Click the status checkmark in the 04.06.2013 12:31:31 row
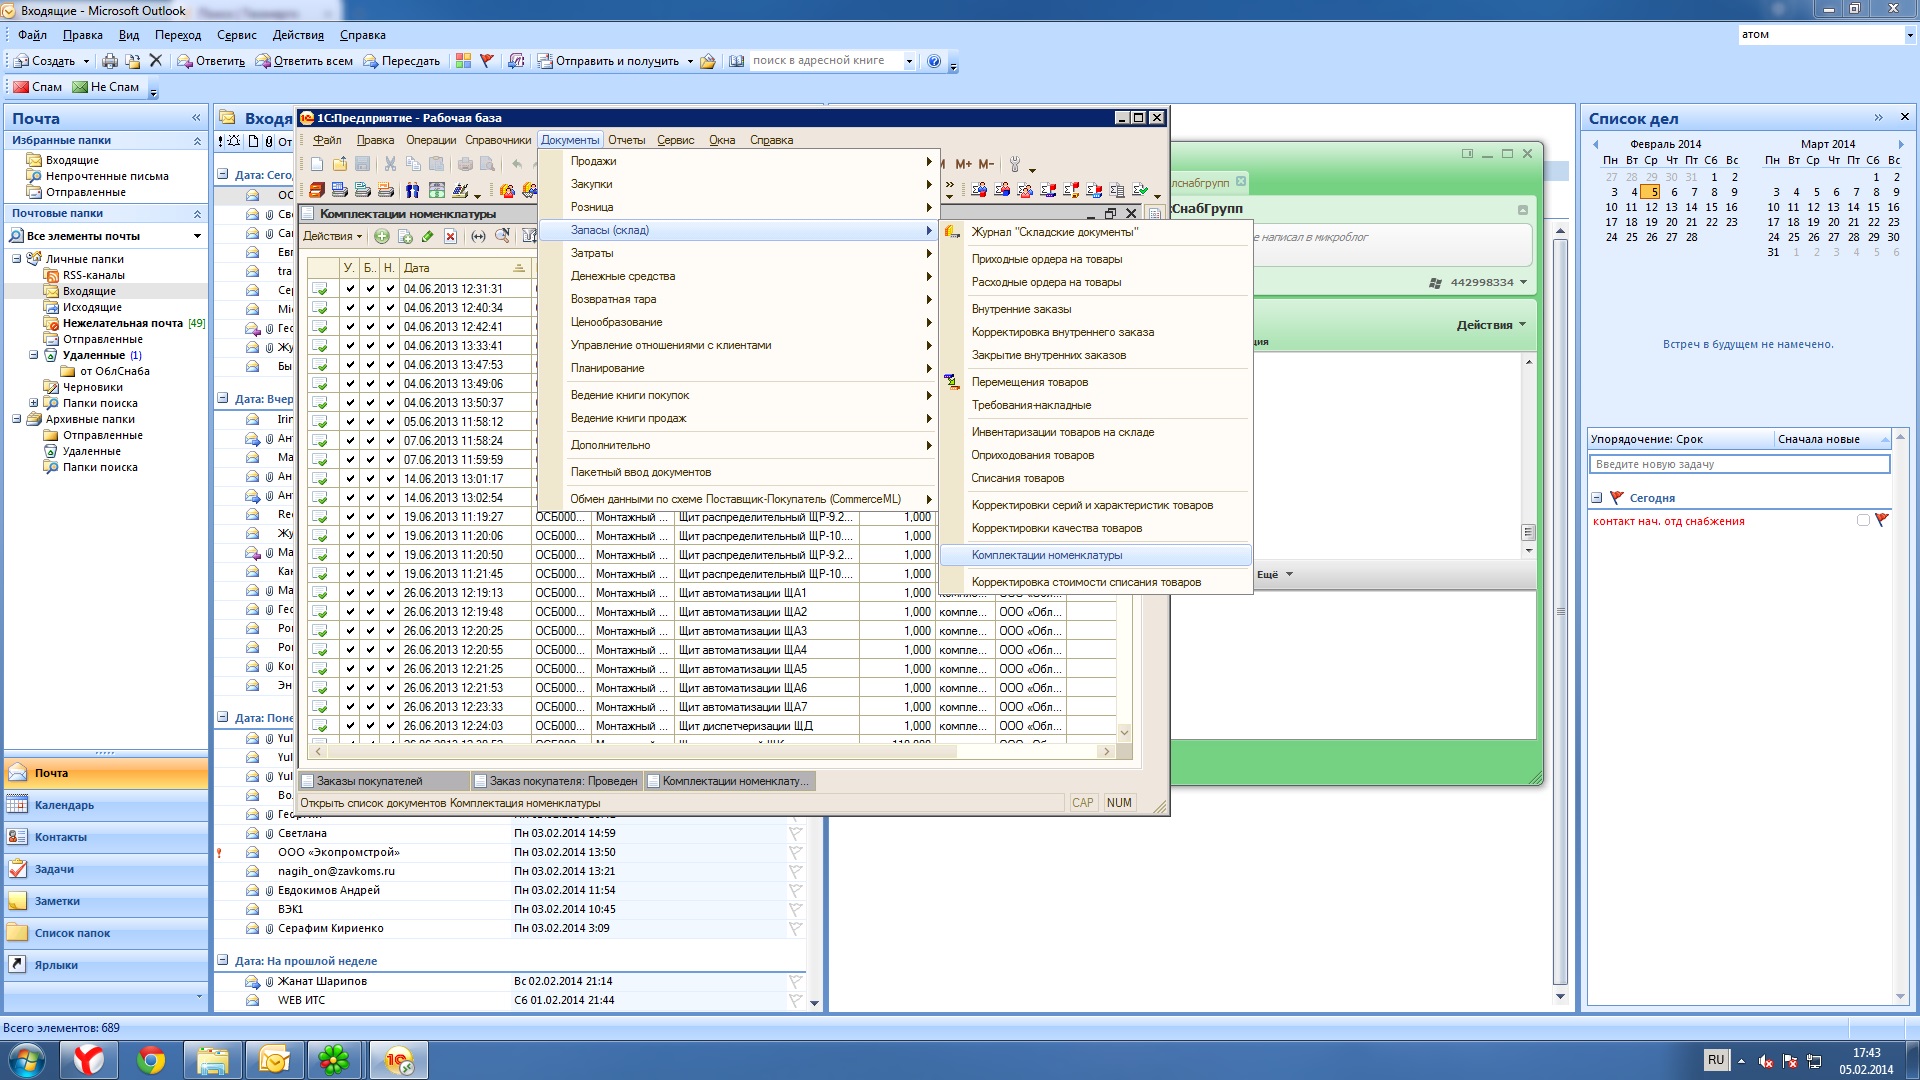The width and height of the screenshot is (1920, 1080). [320, 289]
